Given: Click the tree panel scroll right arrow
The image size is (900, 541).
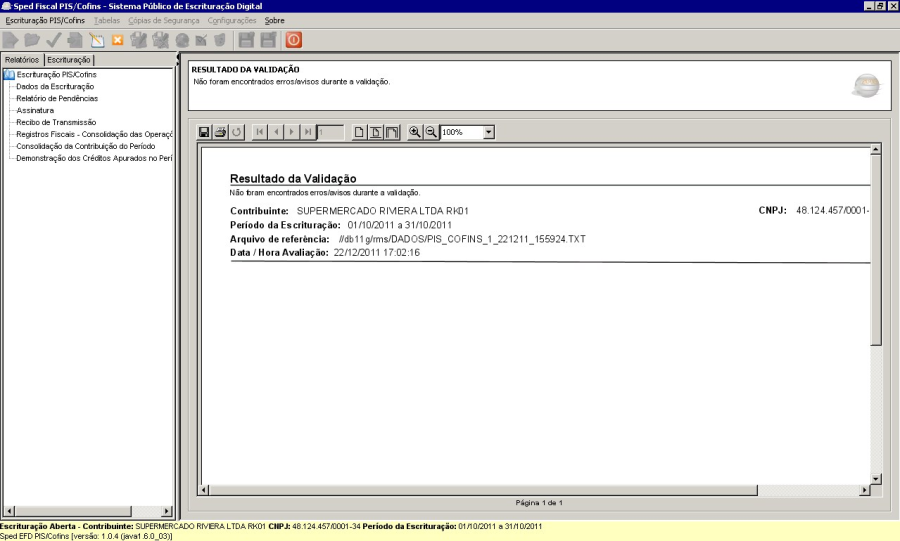Looking at the screenshot, I should click(166, 511).
